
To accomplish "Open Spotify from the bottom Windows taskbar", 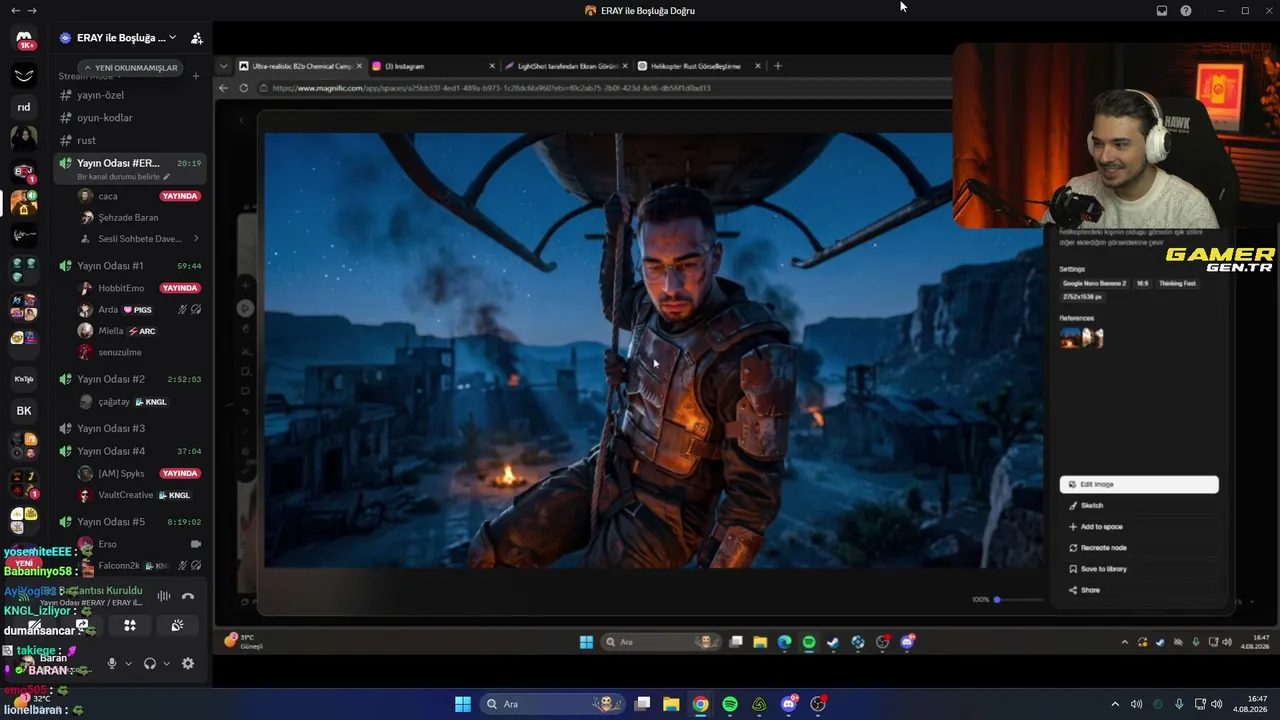I will (x=730, y=704).
